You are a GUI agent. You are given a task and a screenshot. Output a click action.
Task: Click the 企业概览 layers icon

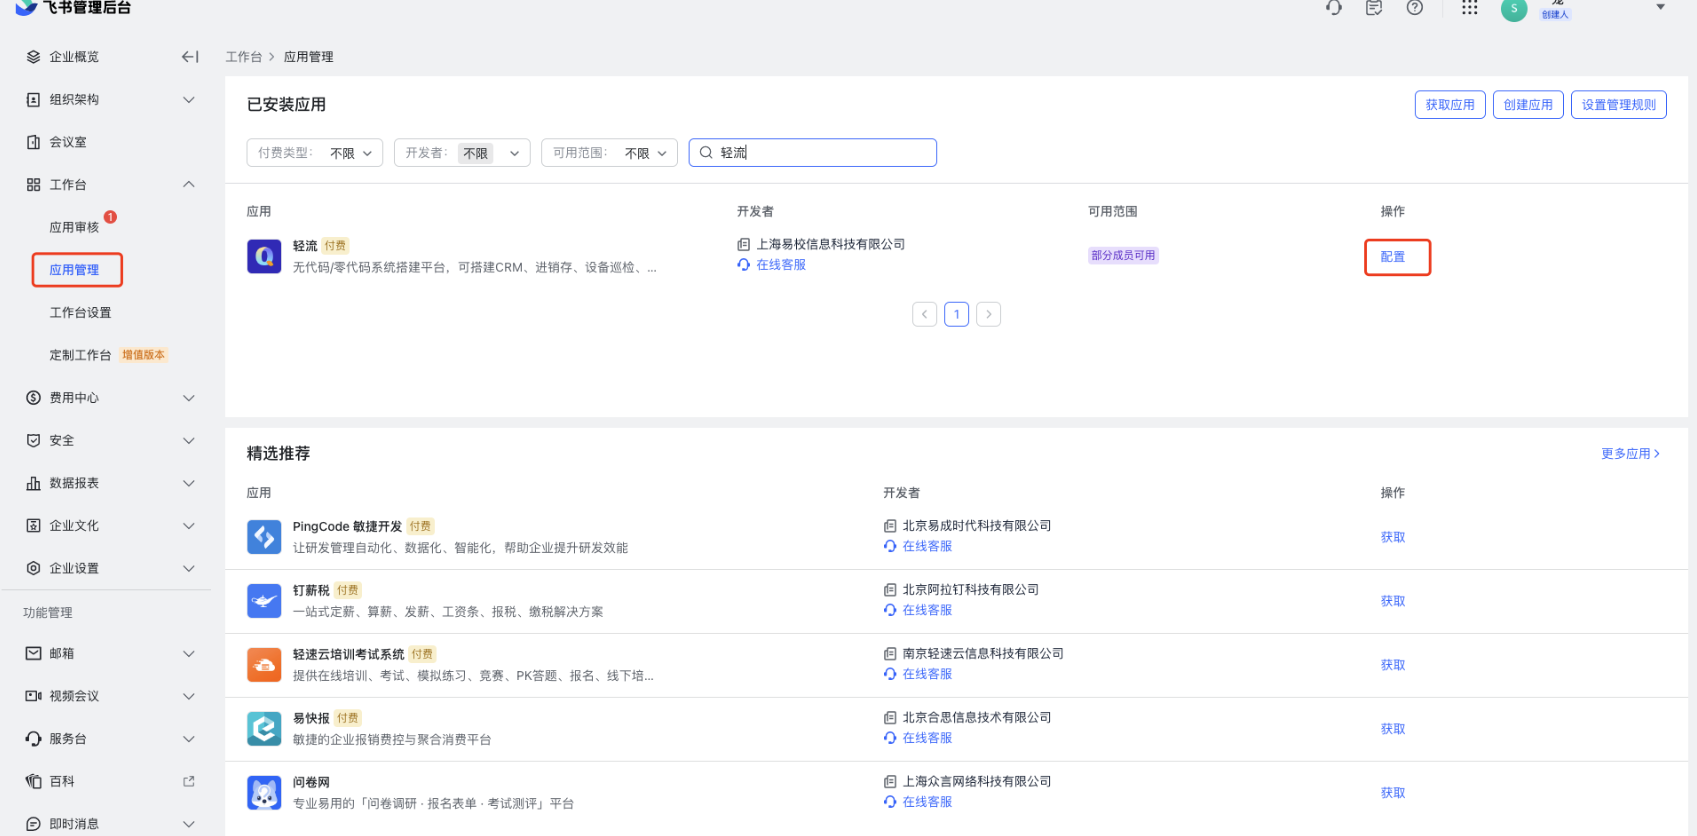[x=33, y=57]
